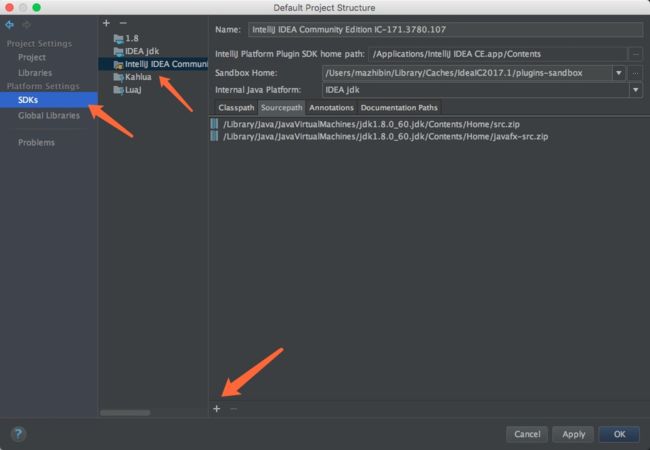Open Problems in sidebar
Viewport: 650px width, 450px height.
coord(36,143)
